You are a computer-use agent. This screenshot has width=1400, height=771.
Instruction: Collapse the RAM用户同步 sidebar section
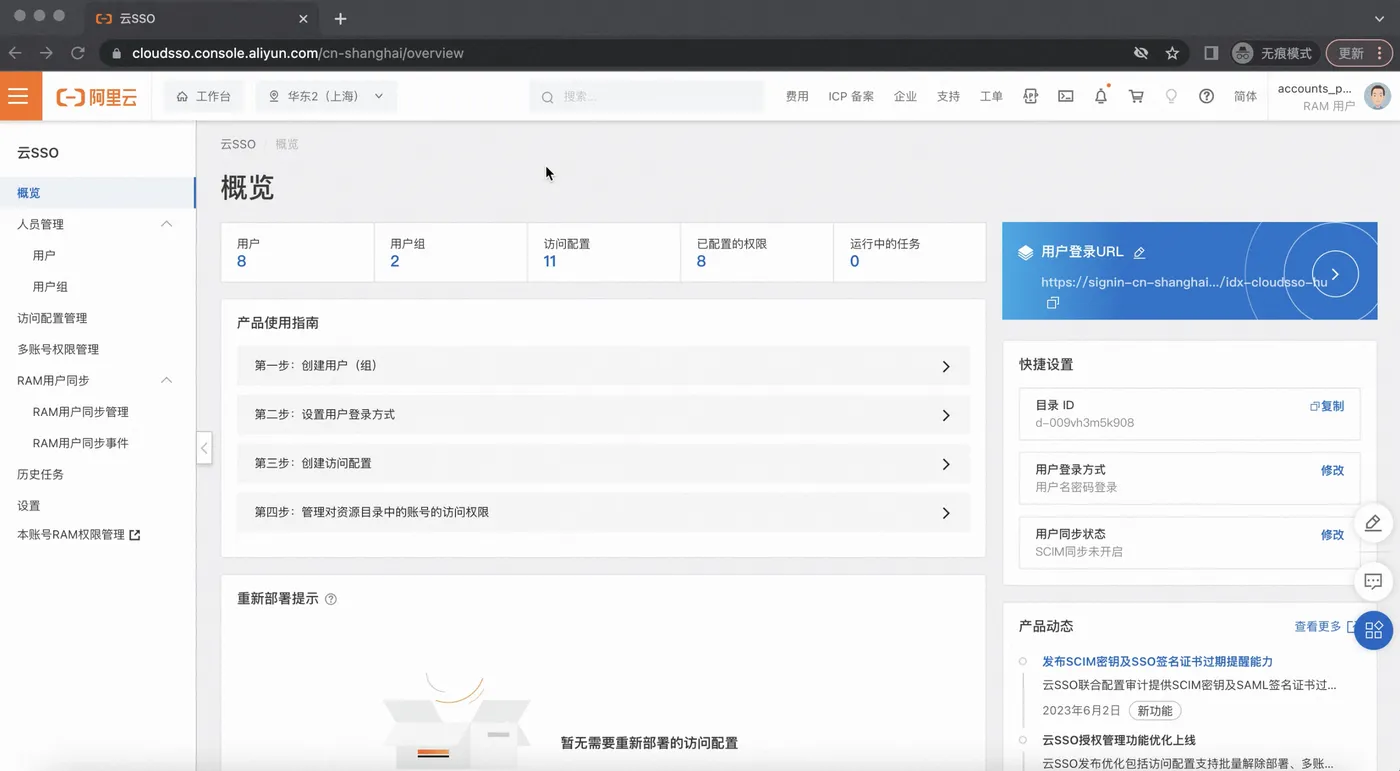point(167,380)
